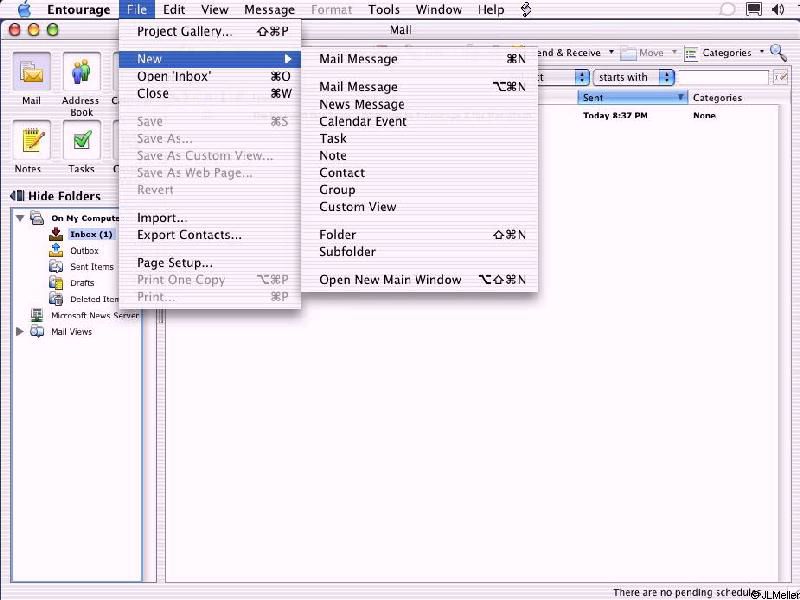The width and height of the screenshot is (800, 600).
Task: Click the 'Today 8:37 PM' sent time
Action: tap(615, 115)
